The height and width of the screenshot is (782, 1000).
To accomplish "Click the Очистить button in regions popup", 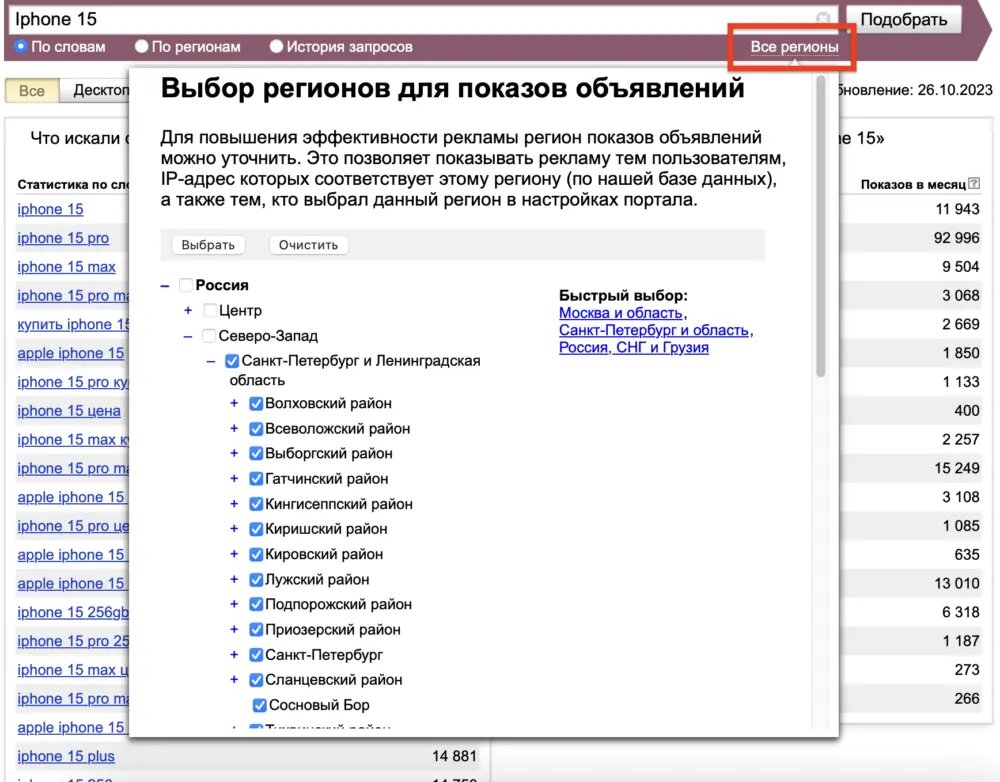I will click(x=308, y=245).
